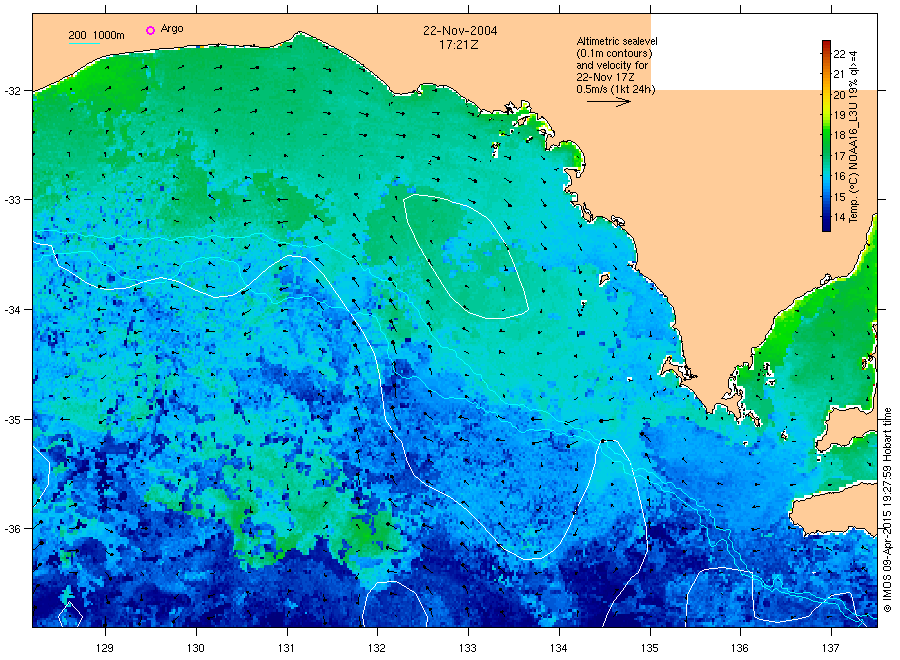Viewport: 900px width, 660px height.
Task: Click the Argo legend label
Action: 172,29
